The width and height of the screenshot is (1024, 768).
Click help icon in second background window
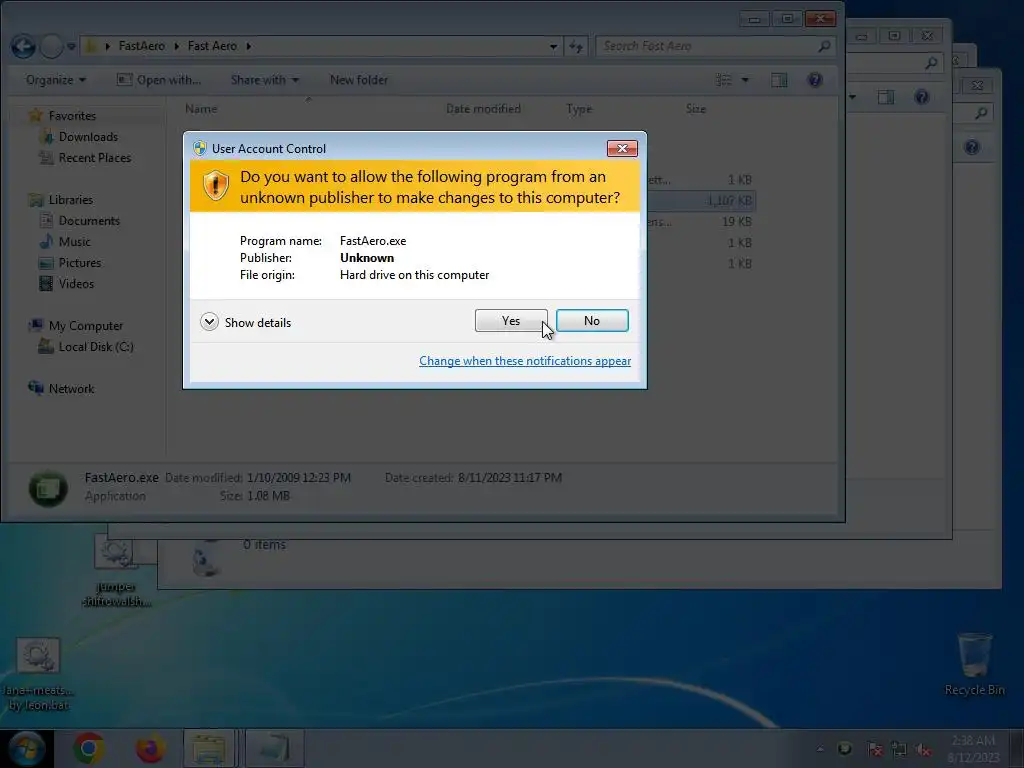click(x=921, y=97)
